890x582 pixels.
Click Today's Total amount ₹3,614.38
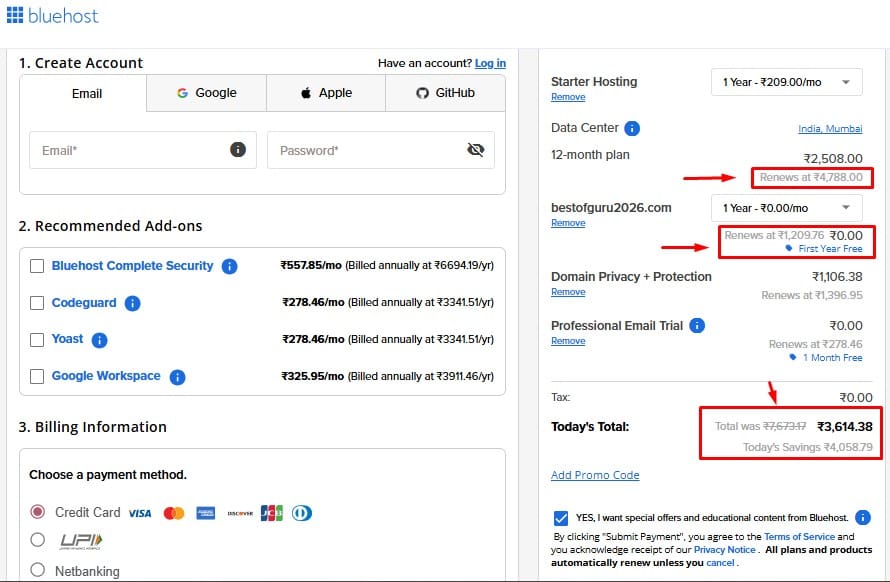845,426
